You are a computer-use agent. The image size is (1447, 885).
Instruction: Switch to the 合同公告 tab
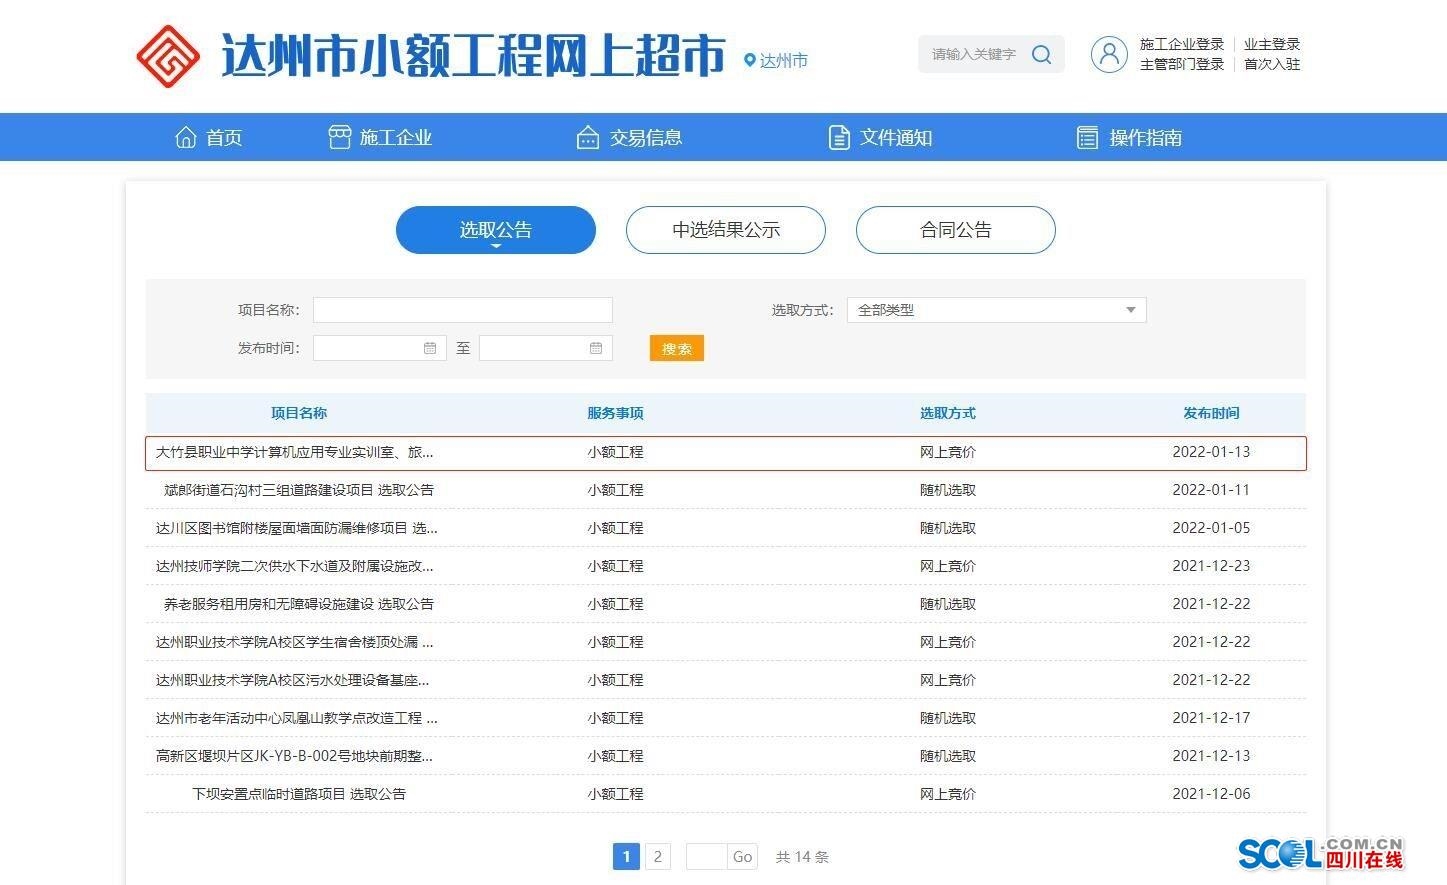(x=956, y=230)
